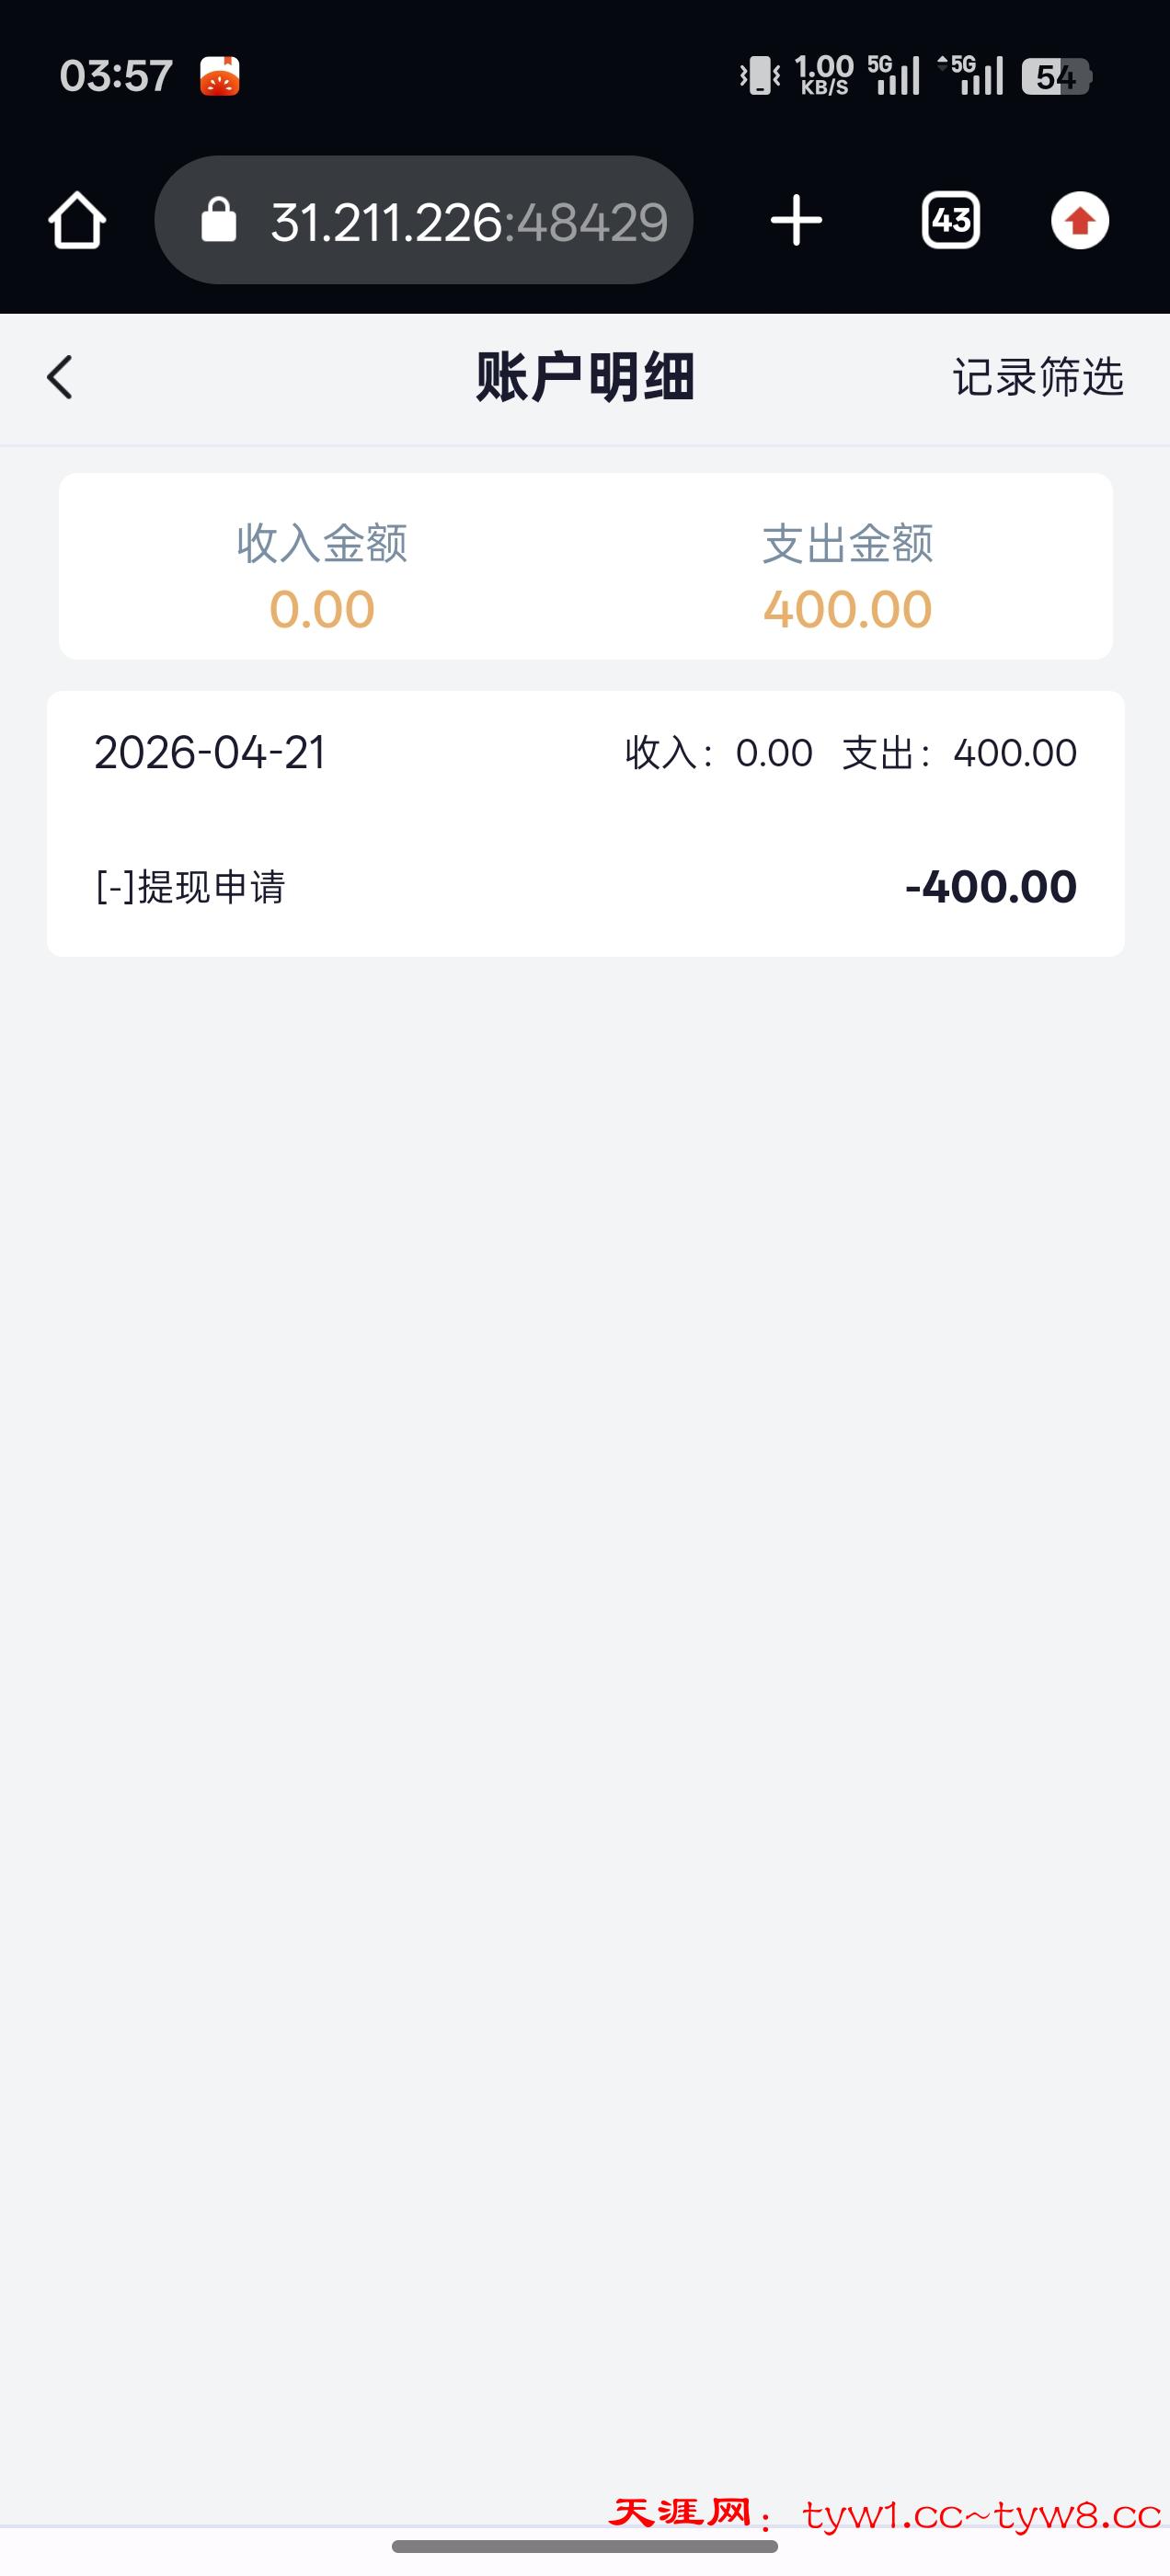The height and width of the screenshot is (2576, 1170).
Task: Tap the browser home icon
Action: [77, 220]
